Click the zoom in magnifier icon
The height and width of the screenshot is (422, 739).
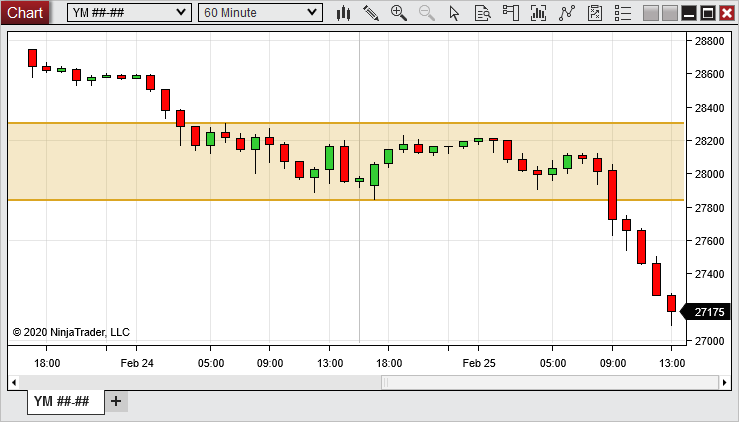tap(399, 13)
